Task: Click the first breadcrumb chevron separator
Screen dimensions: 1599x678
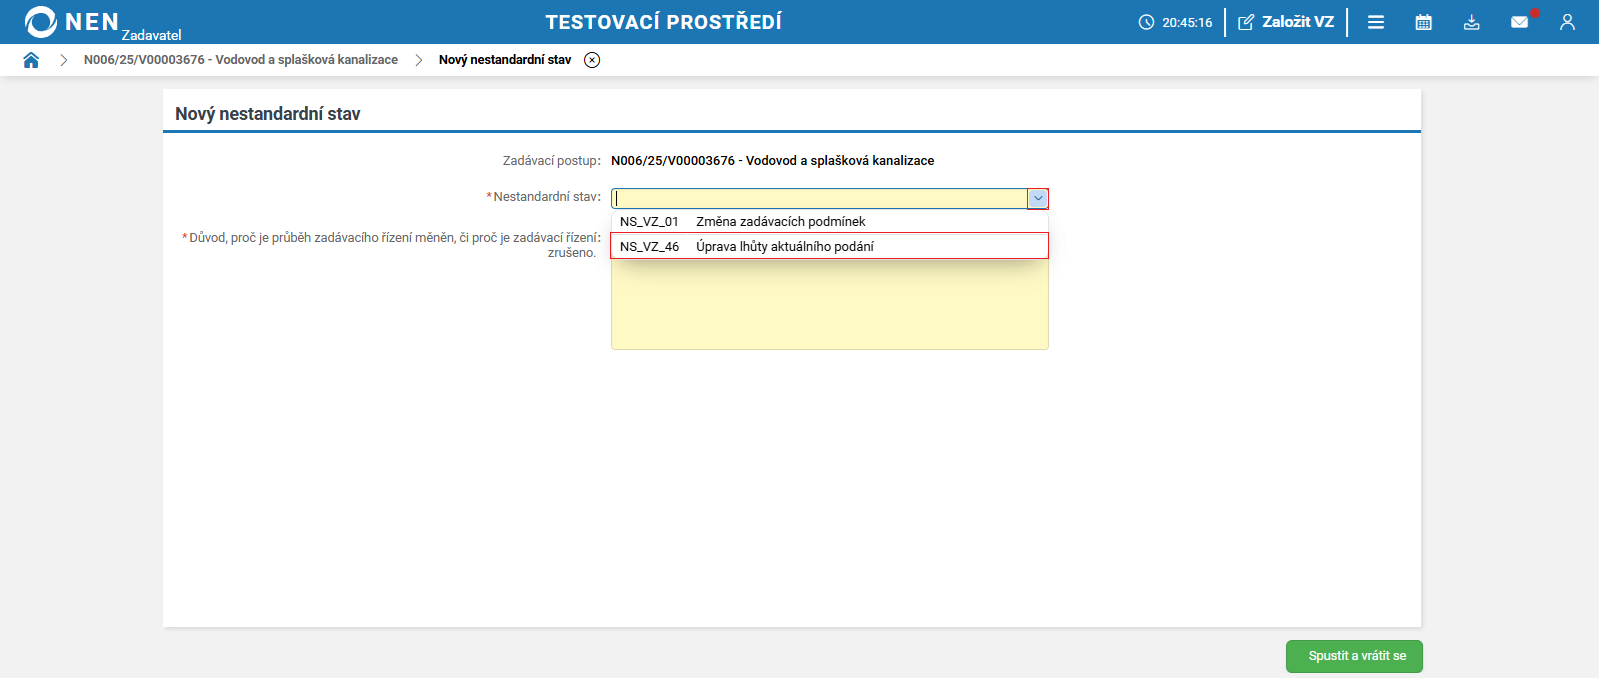Action: point(63,60)
